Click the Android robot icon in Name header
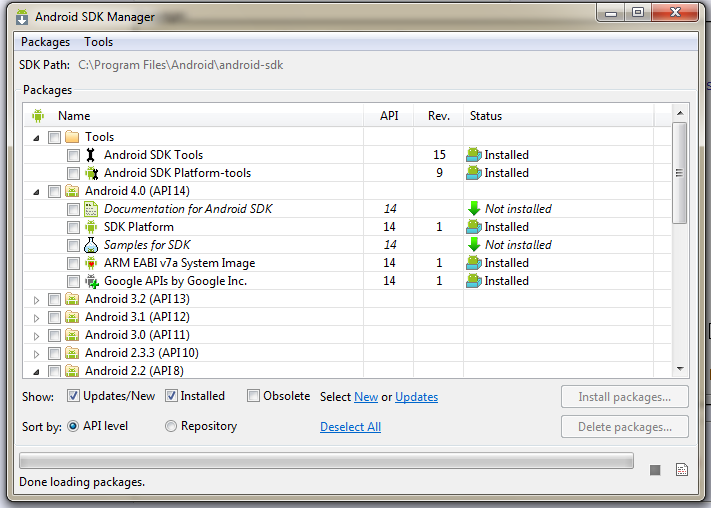Image resolution: width=711 pixels, height=508 pixels. [38, 116]
